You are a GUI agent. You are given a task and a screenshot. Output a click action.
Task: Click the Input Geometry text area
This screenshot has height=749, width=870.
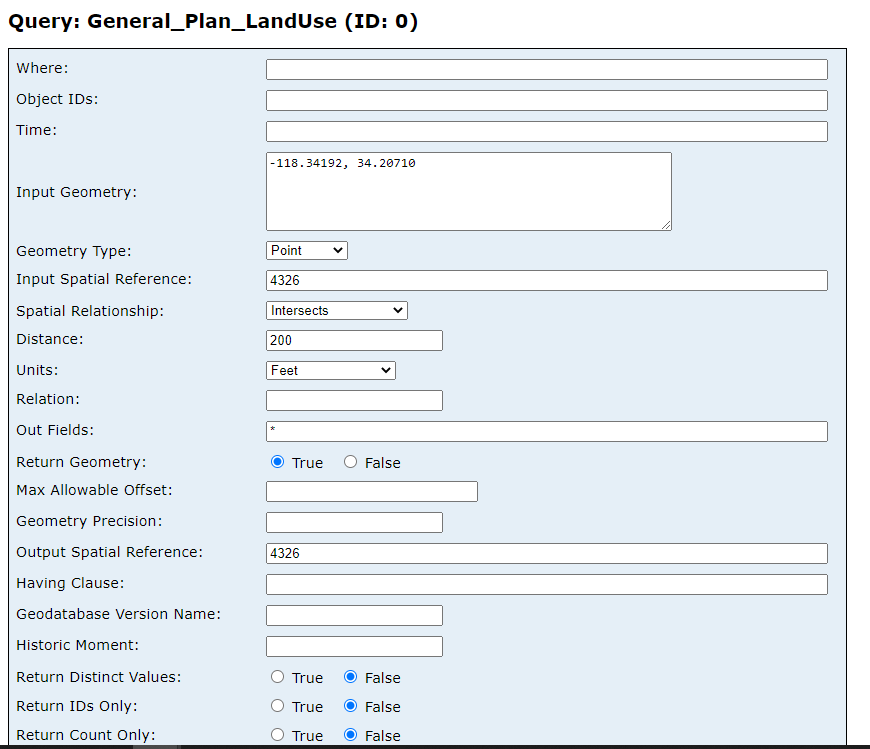point(468,191)
